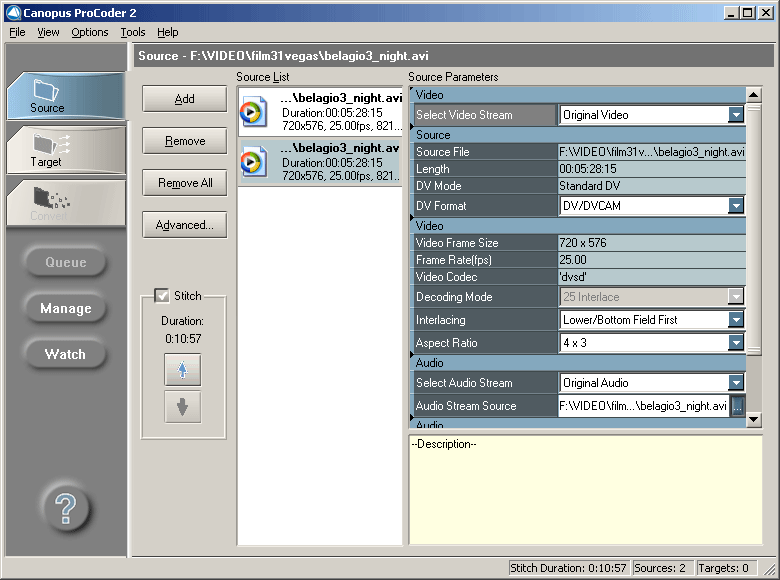The width and height of the screenshot is (780, 580).
Task: Open the File menu
Action: coord(17,32)
